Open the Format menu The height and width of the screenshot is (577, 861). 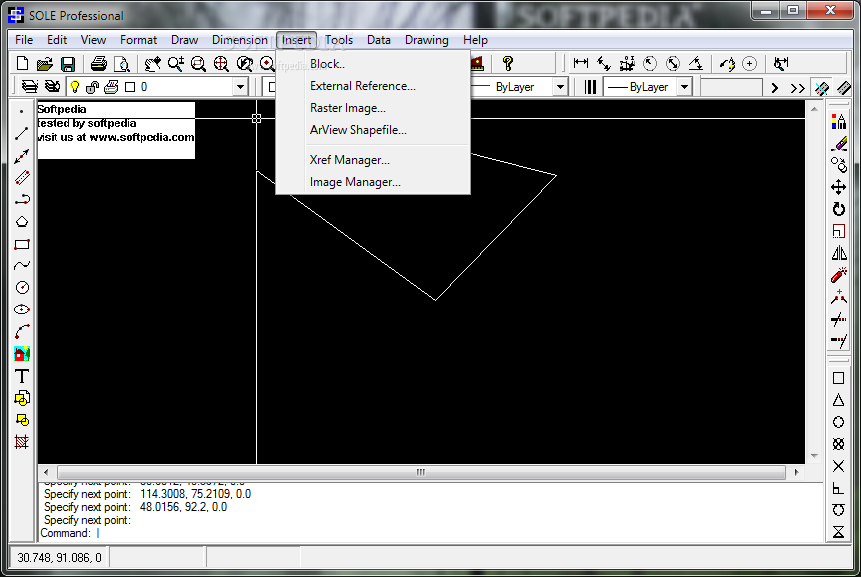tap(138, 40)
